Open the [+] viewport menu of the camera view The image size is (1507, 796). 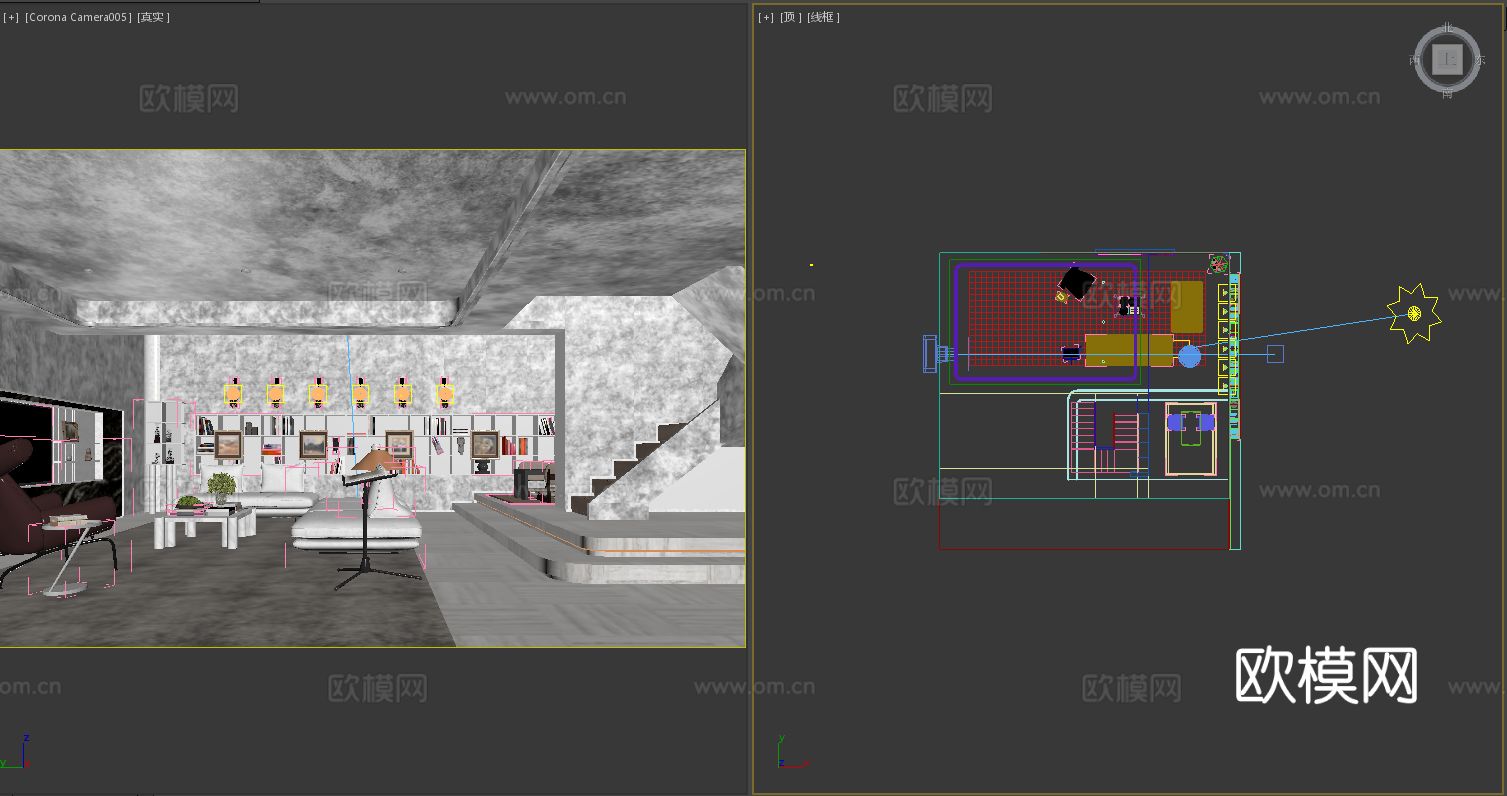(x=10, y=17)
